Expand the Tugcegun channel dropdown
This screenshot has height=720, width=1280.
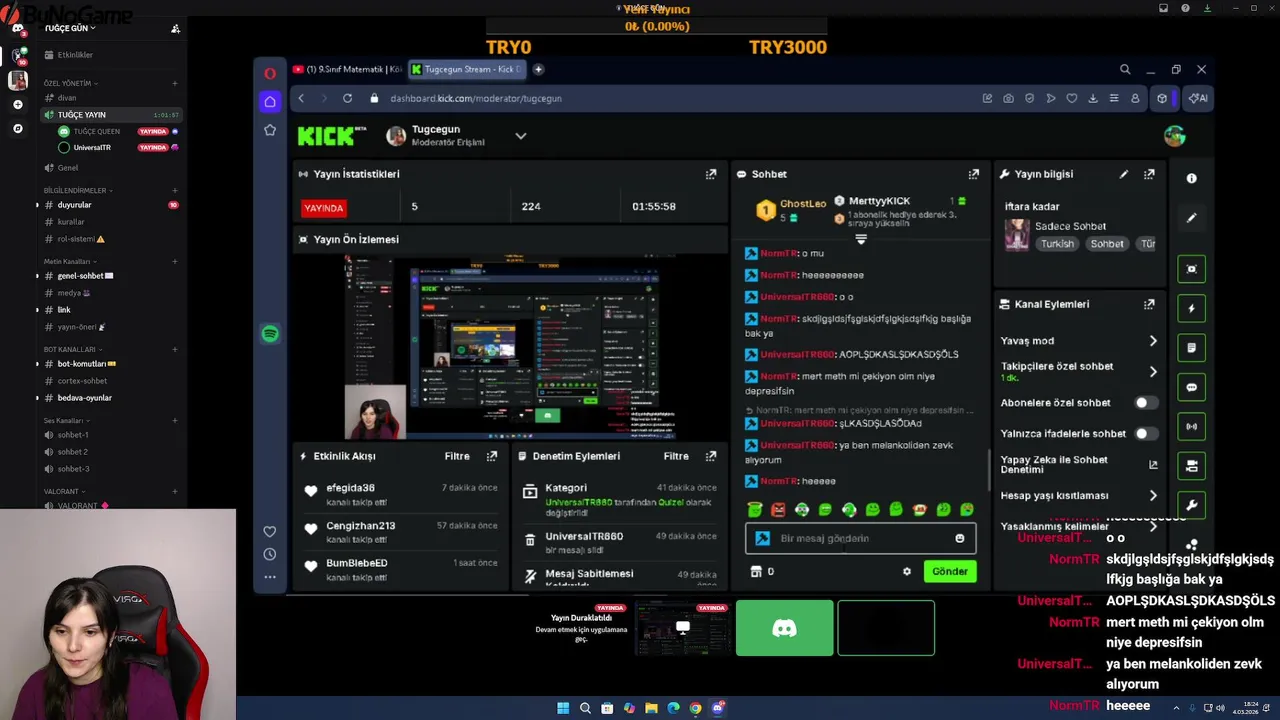pyautogui.click(x=520, y=136)
